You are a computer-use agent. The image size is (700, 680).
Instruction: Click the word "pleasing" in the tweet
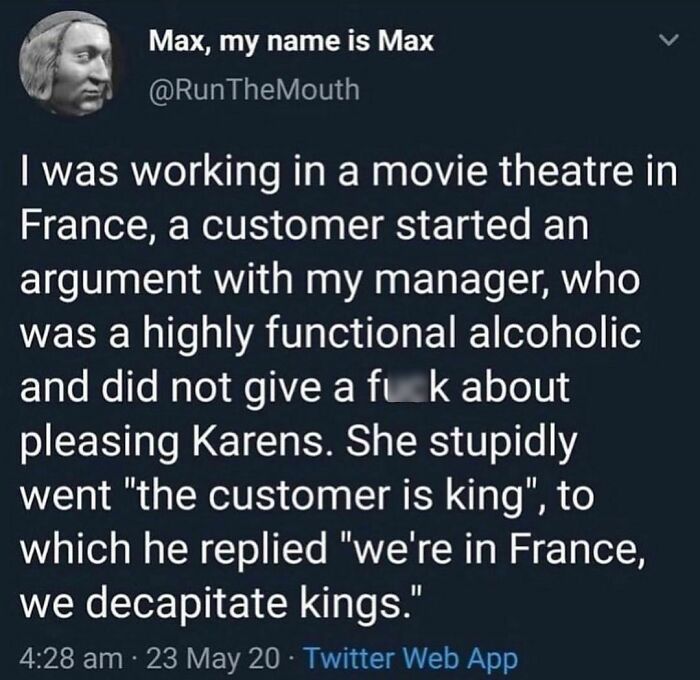(98, 440)
